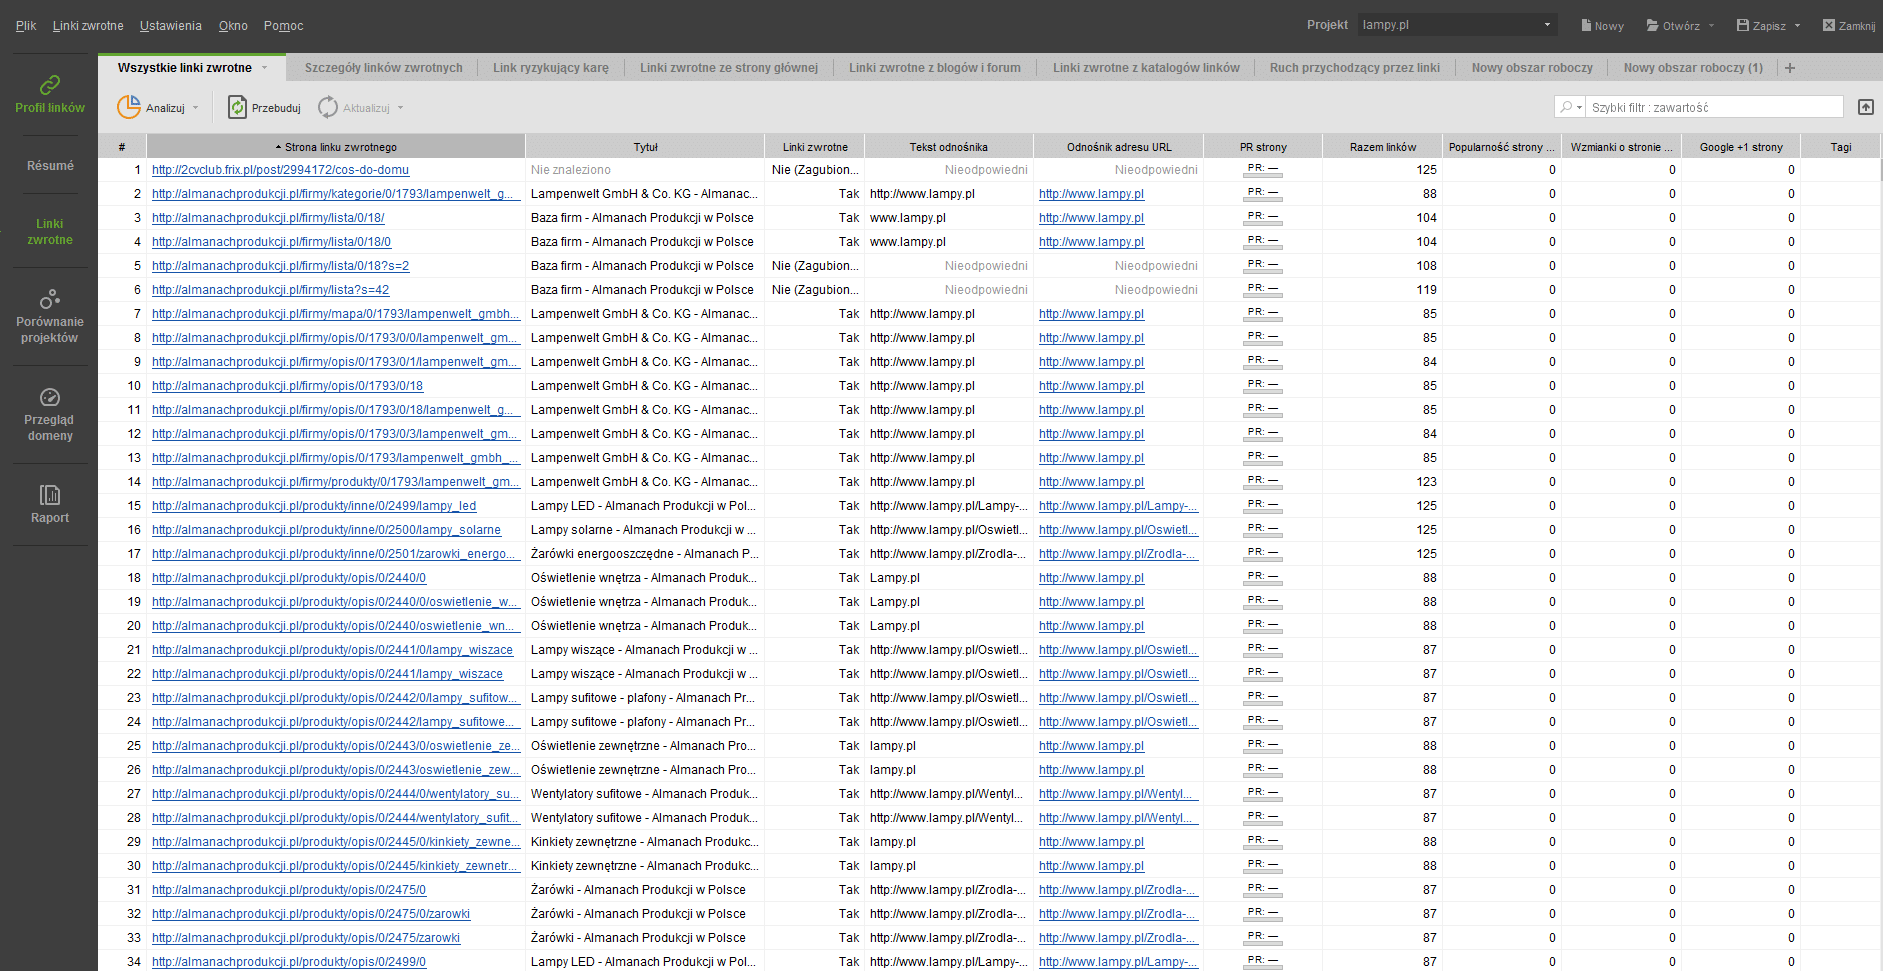The height and width of the screenshot is (971, 1883).
Task: Switch to Linki zwrotne z blogów i forum tab
Action: [x=935, y=68]
